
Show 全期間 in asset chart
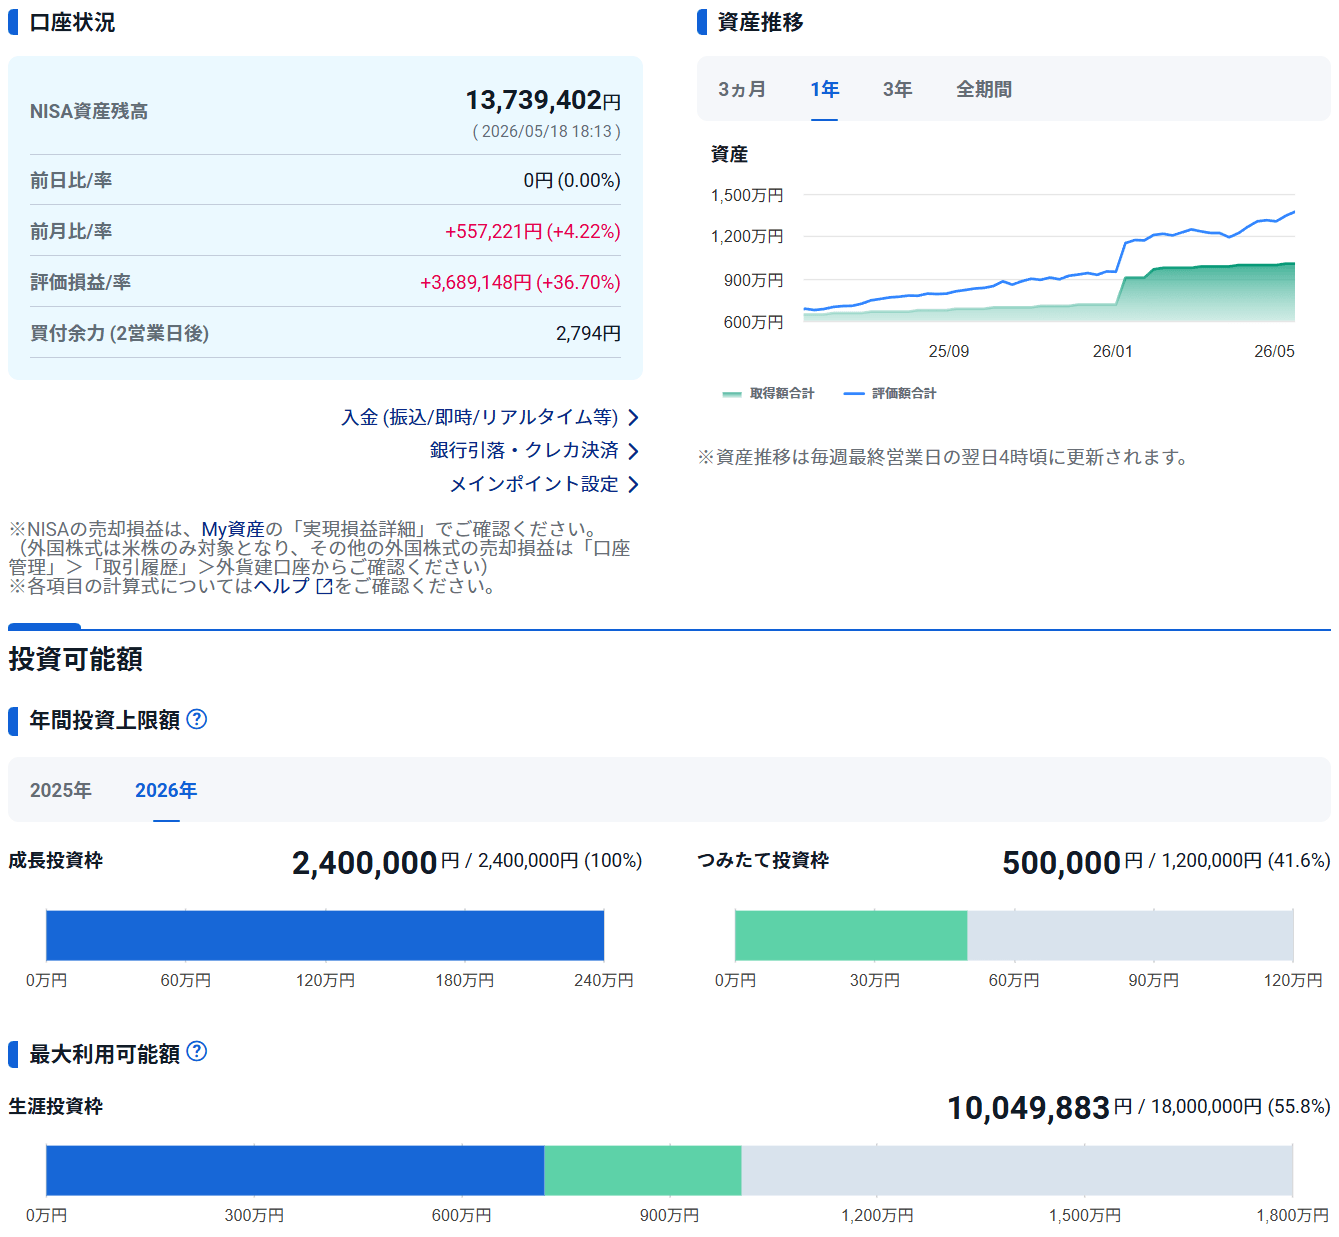coord(984,90)
